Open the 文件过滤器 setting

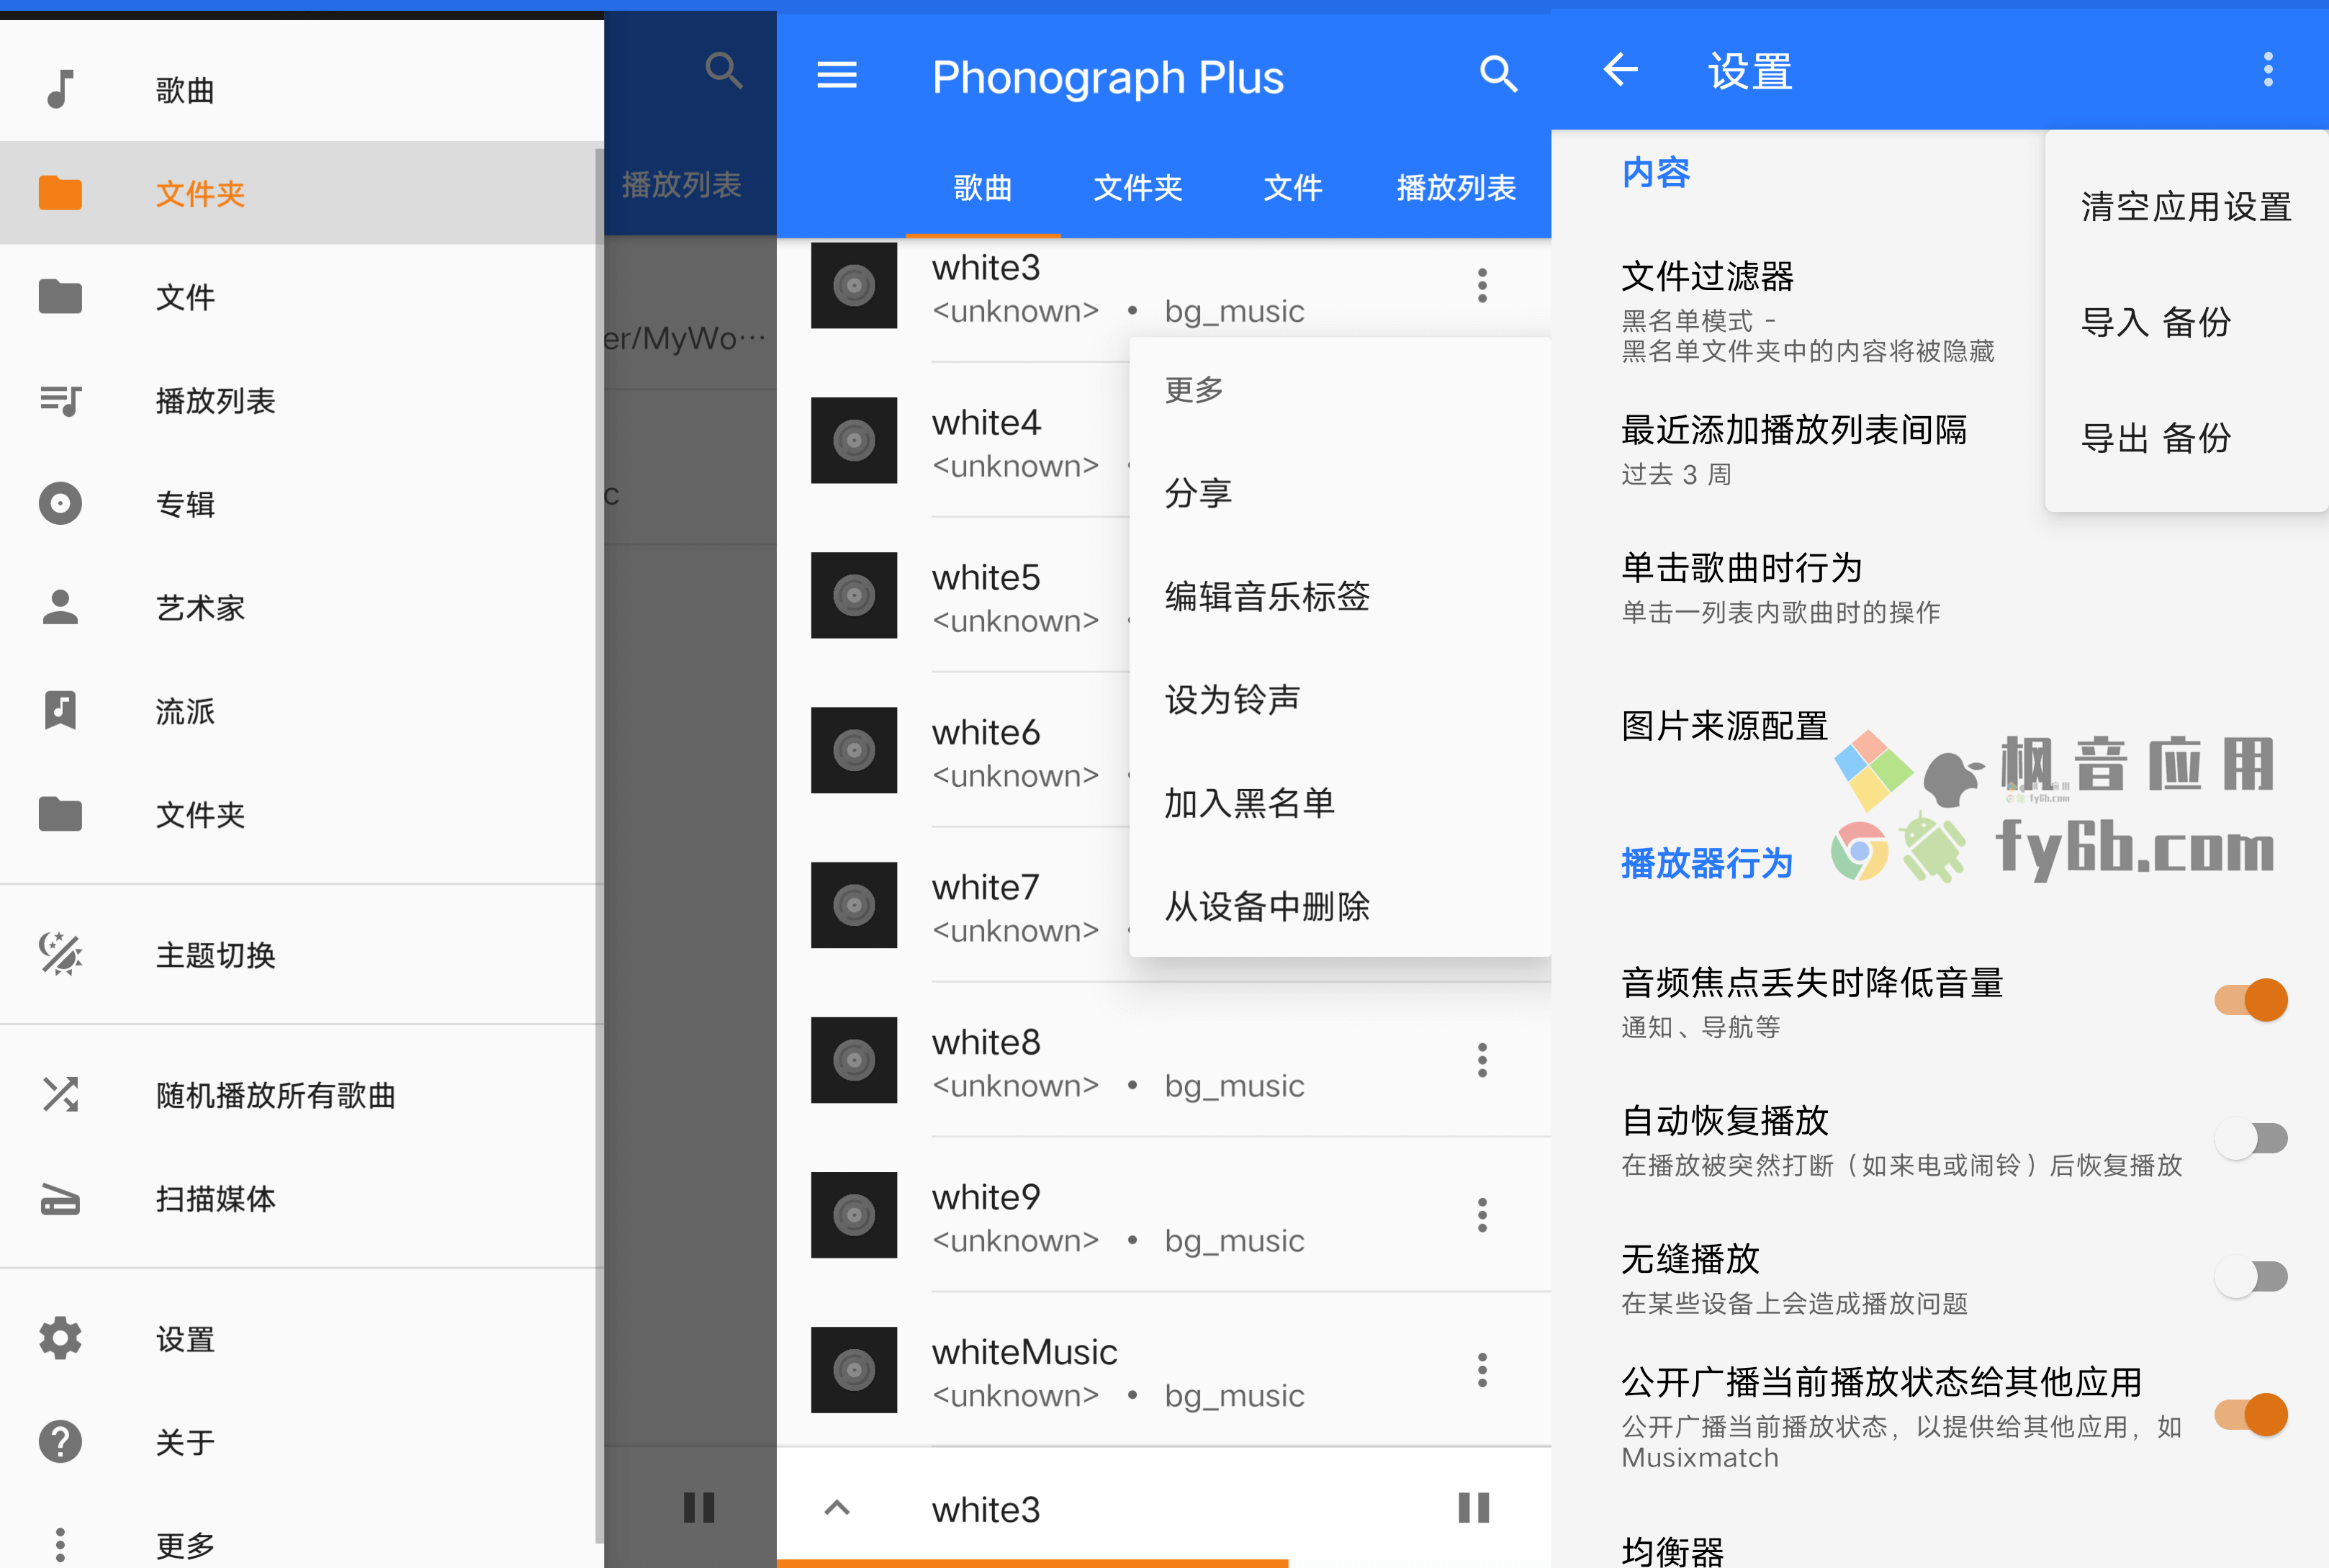coord(1808,310)
